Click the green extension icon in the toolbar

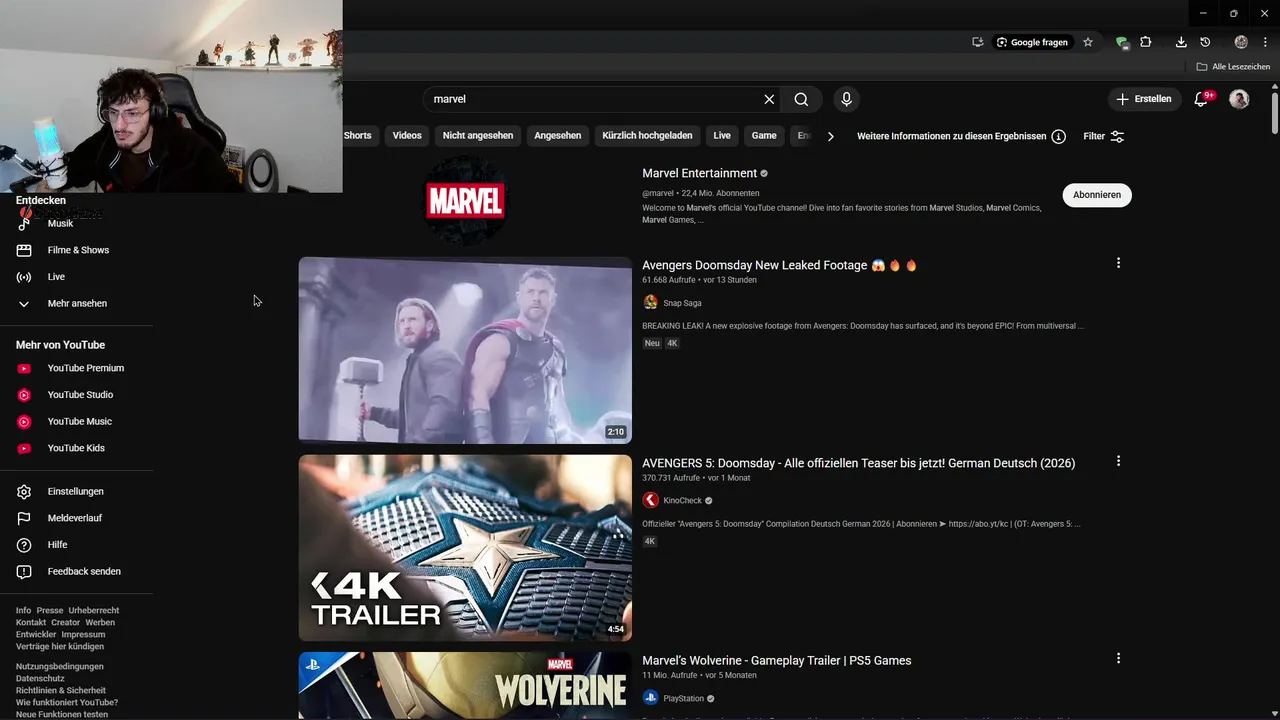tap(1122, 42)
